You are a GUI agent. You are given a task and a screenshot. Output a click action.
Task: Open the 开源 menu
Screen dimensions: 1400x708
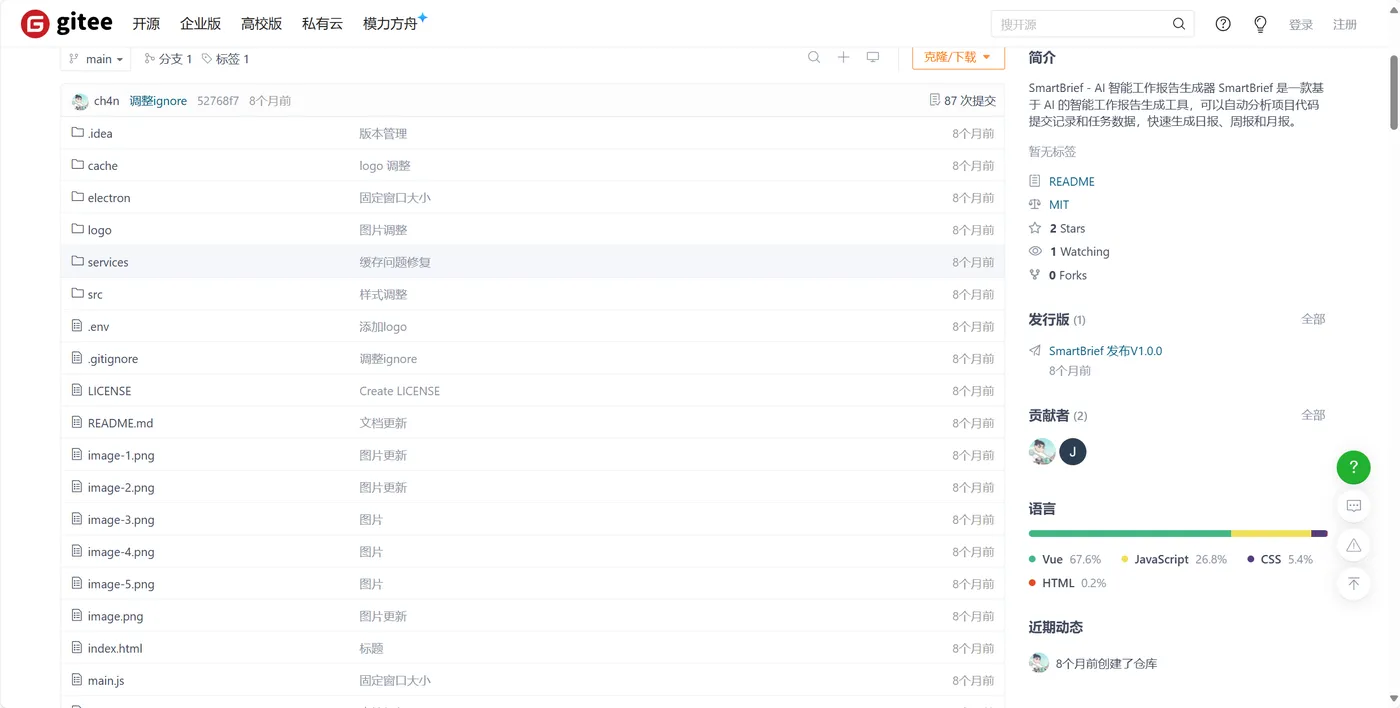click(146, 24)
